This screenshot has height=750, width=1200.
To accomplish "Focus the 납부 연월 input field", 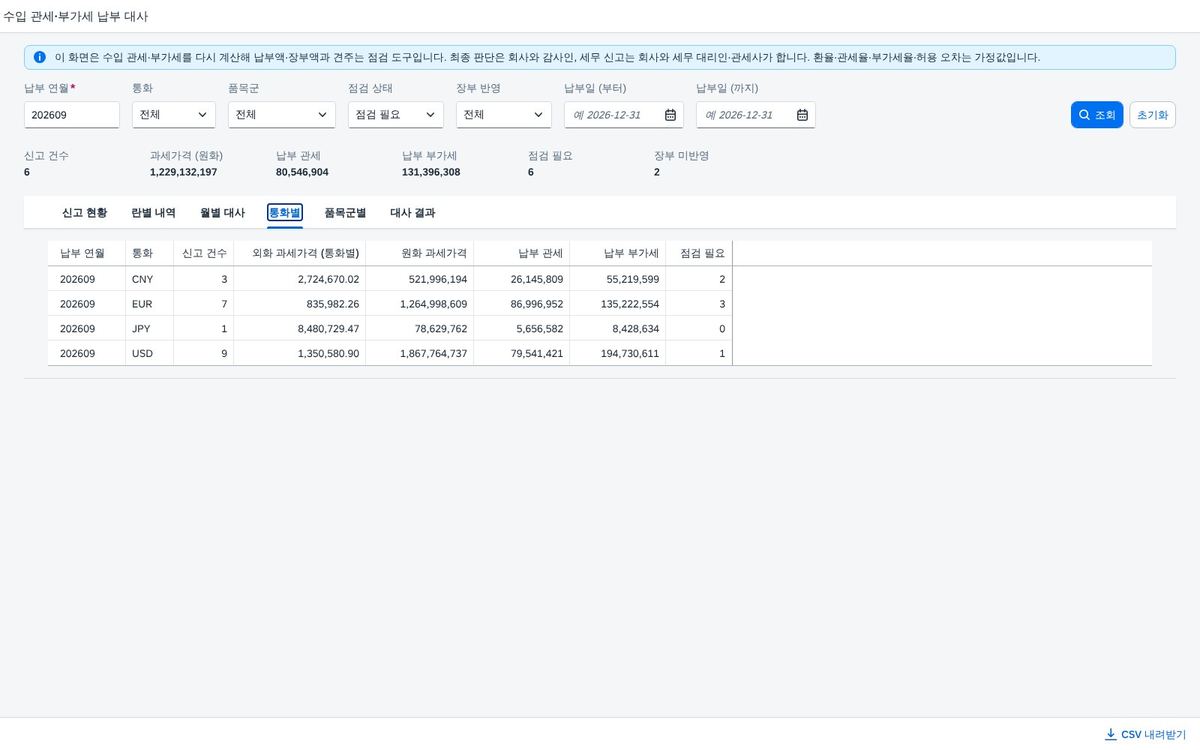I will tap(72, 115).
